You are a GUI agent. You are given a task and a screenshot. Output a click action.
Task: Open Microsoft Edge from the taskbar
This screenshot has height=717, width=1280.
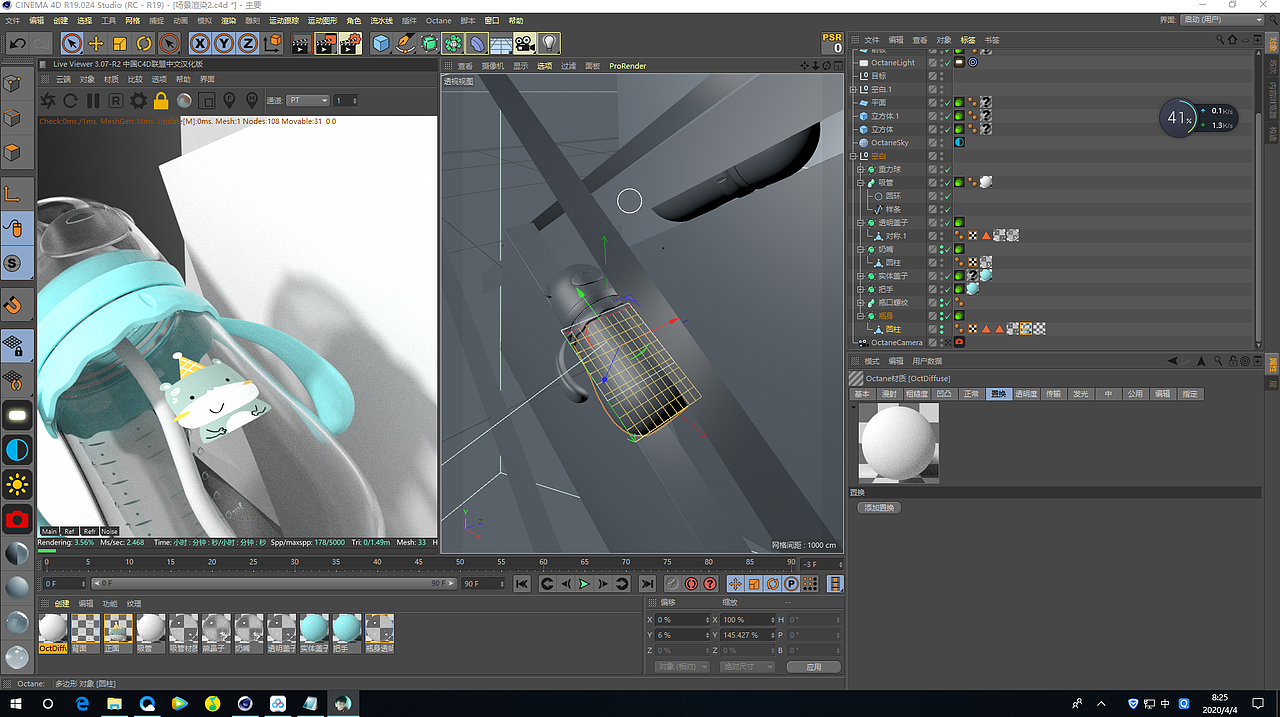pos(83,704)
